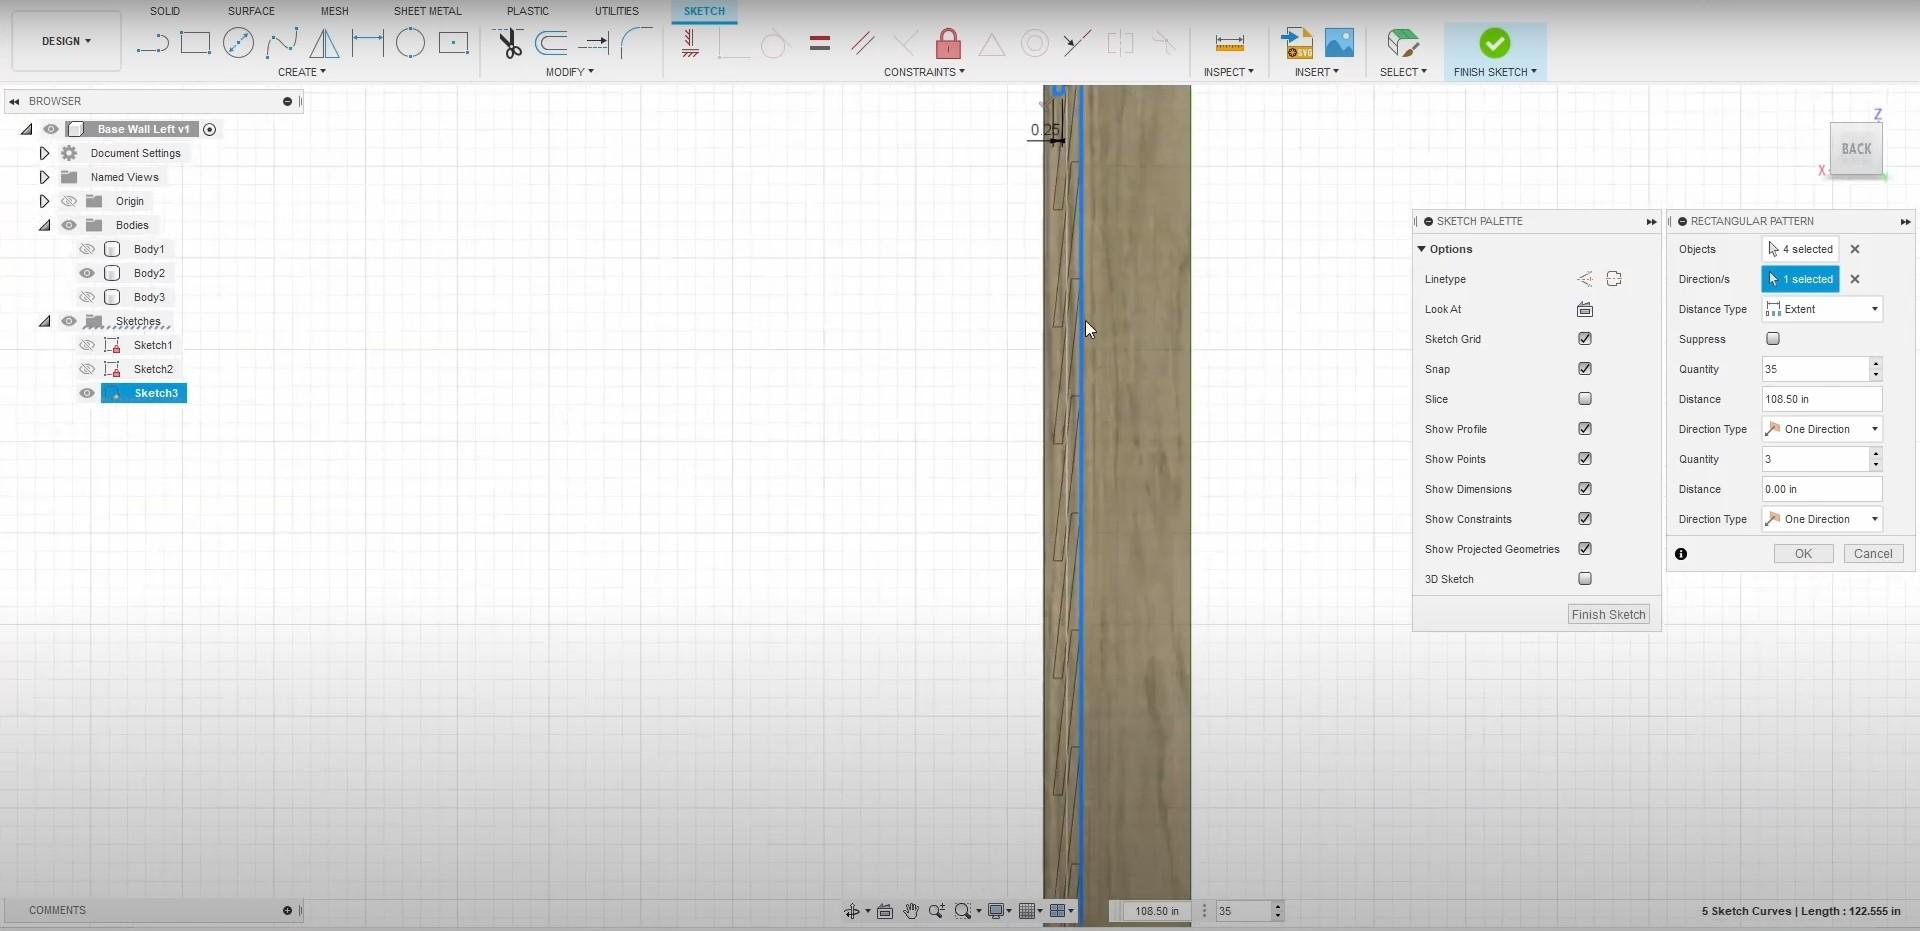Apply the Fillet tool from Modify
This screenshot has width=1920, height=931.
pos(638,43)
